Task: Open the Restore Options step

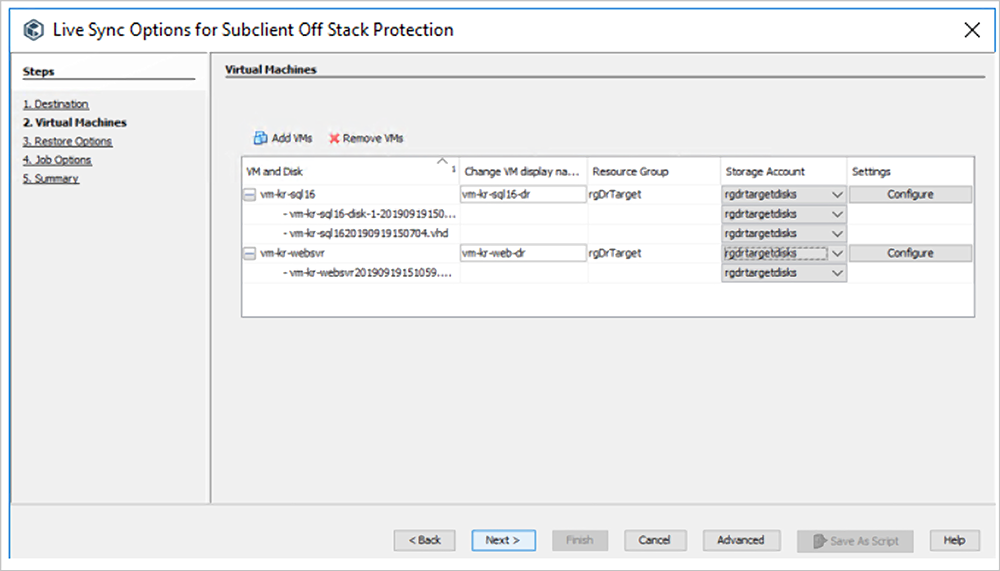Action: (x=67, y=141)
